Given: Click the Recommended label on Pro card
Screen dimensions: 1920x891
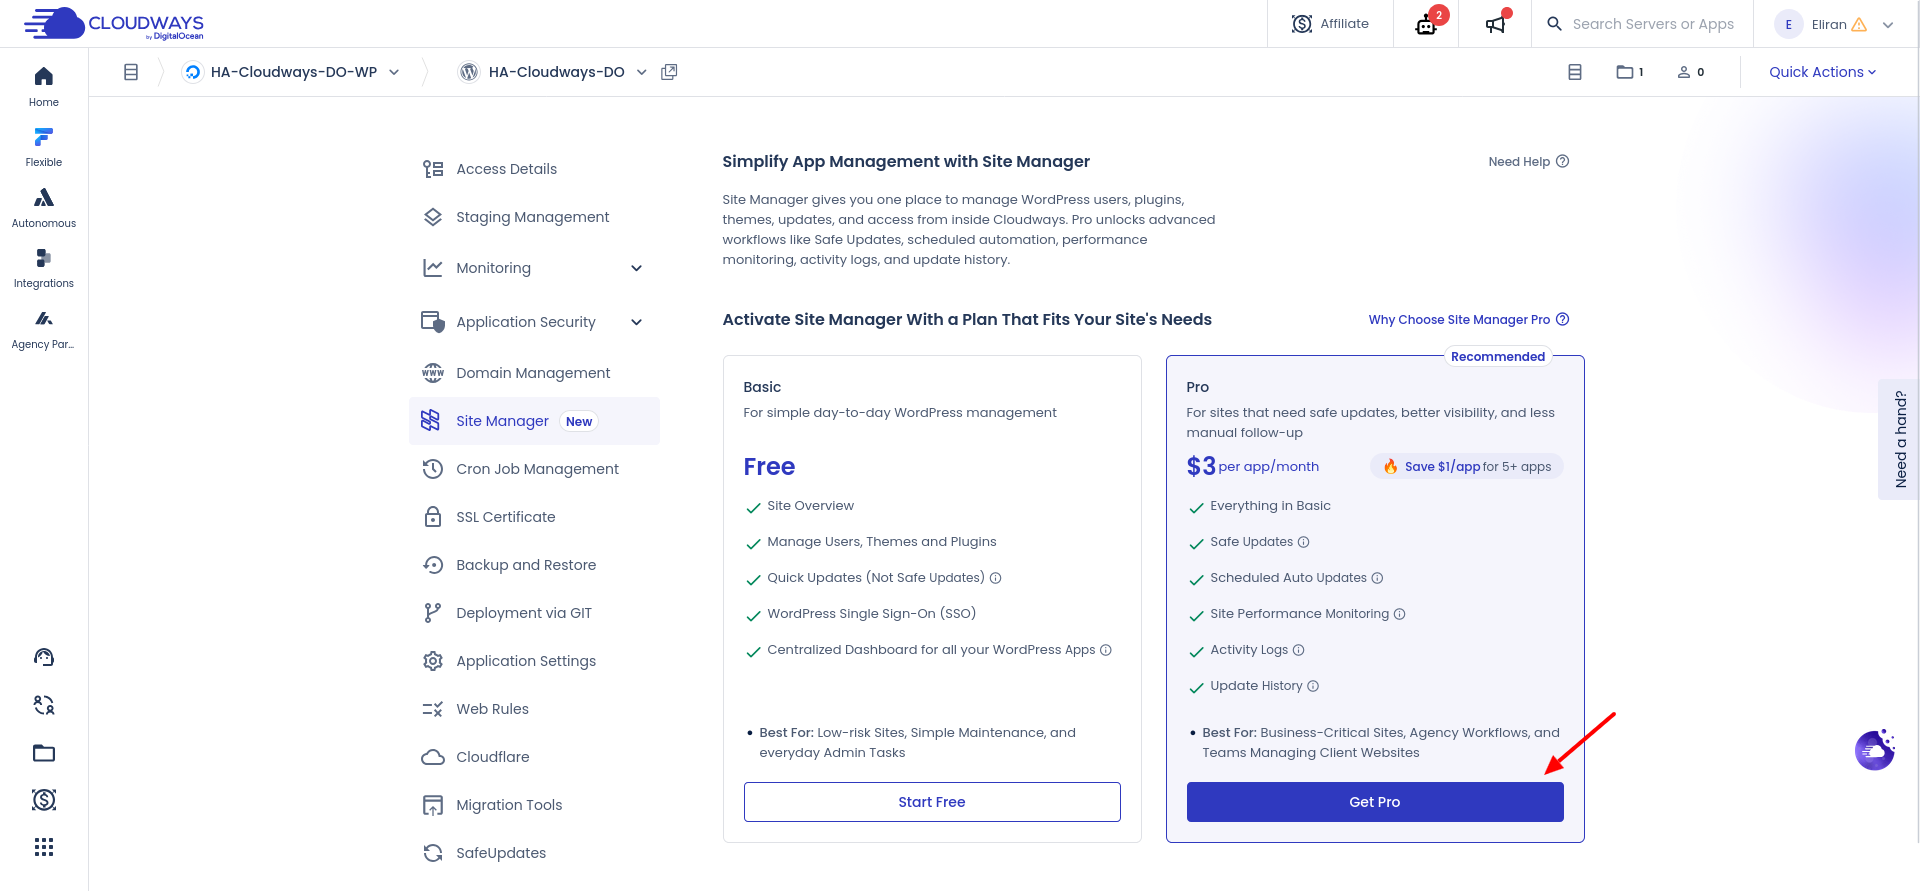Looking at the screenshot, I should [1498, 357].
